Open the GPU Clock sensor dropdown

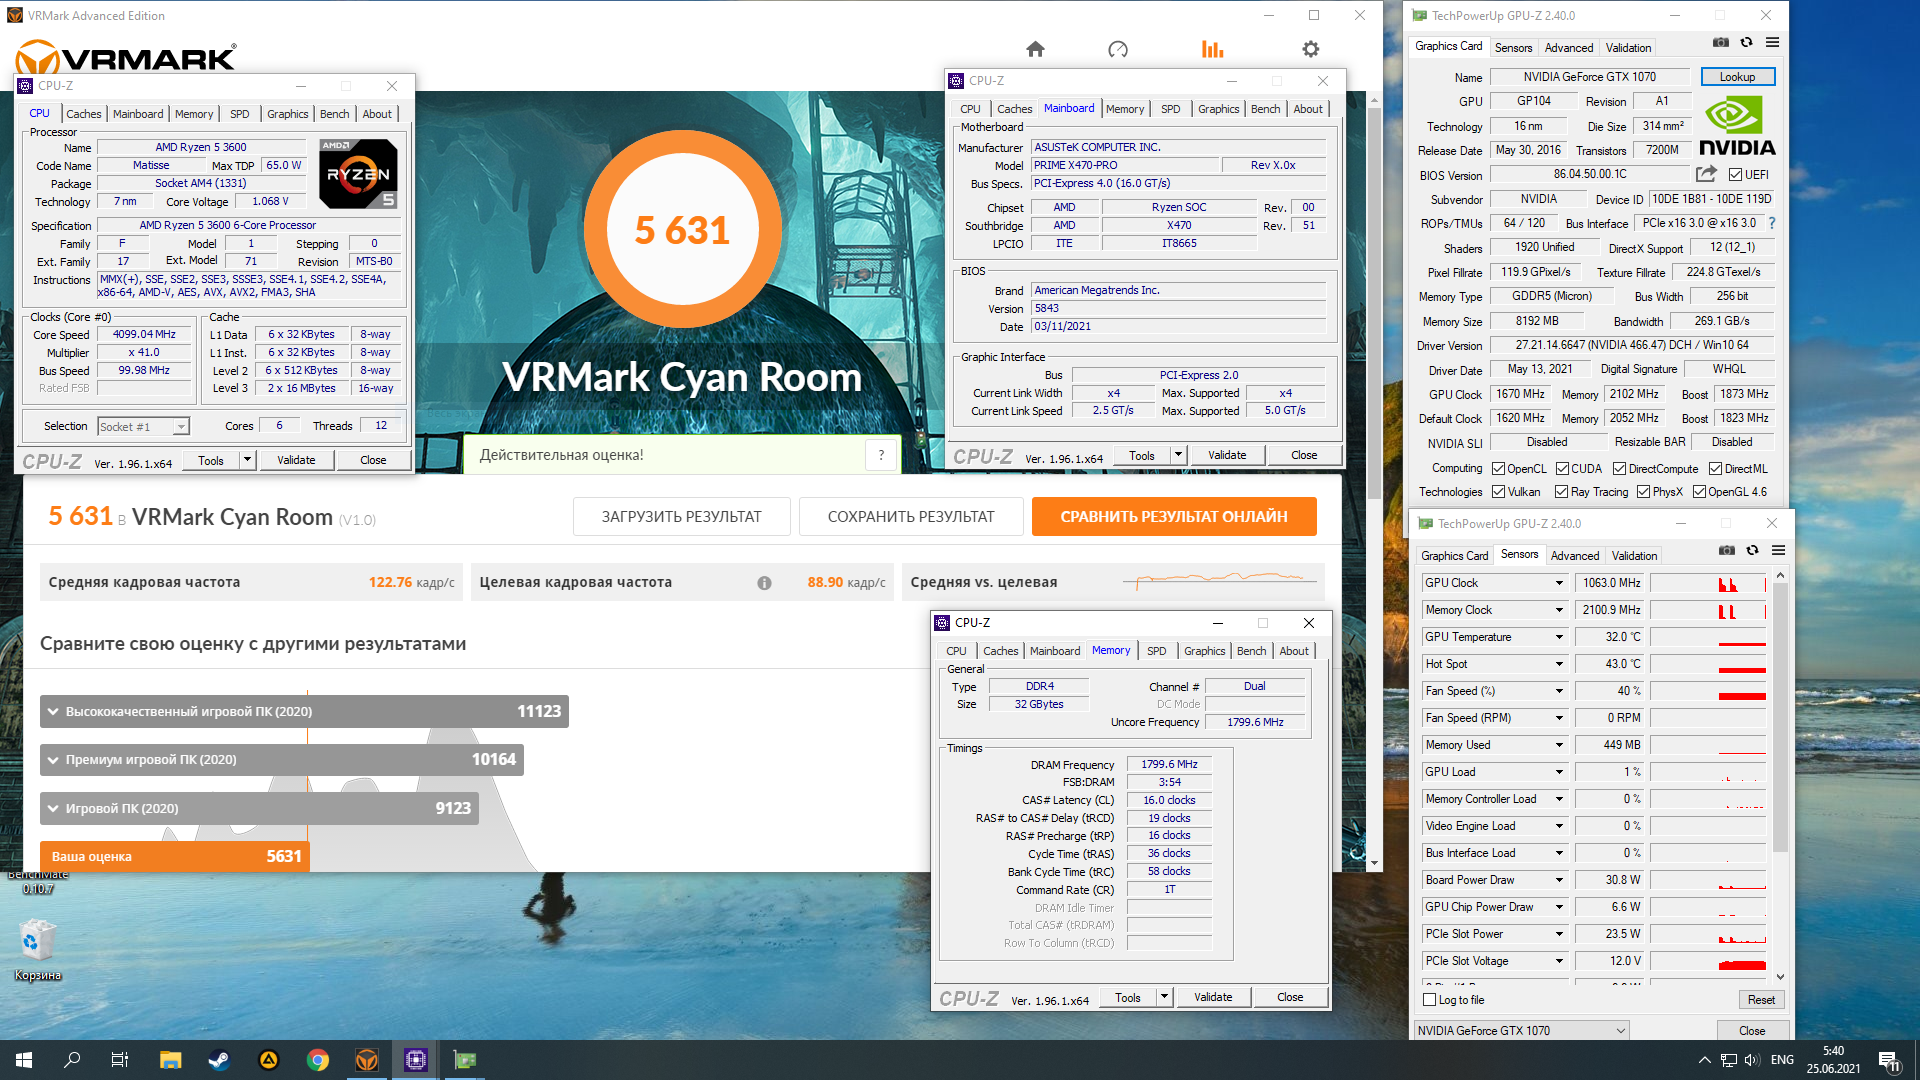1558,583
